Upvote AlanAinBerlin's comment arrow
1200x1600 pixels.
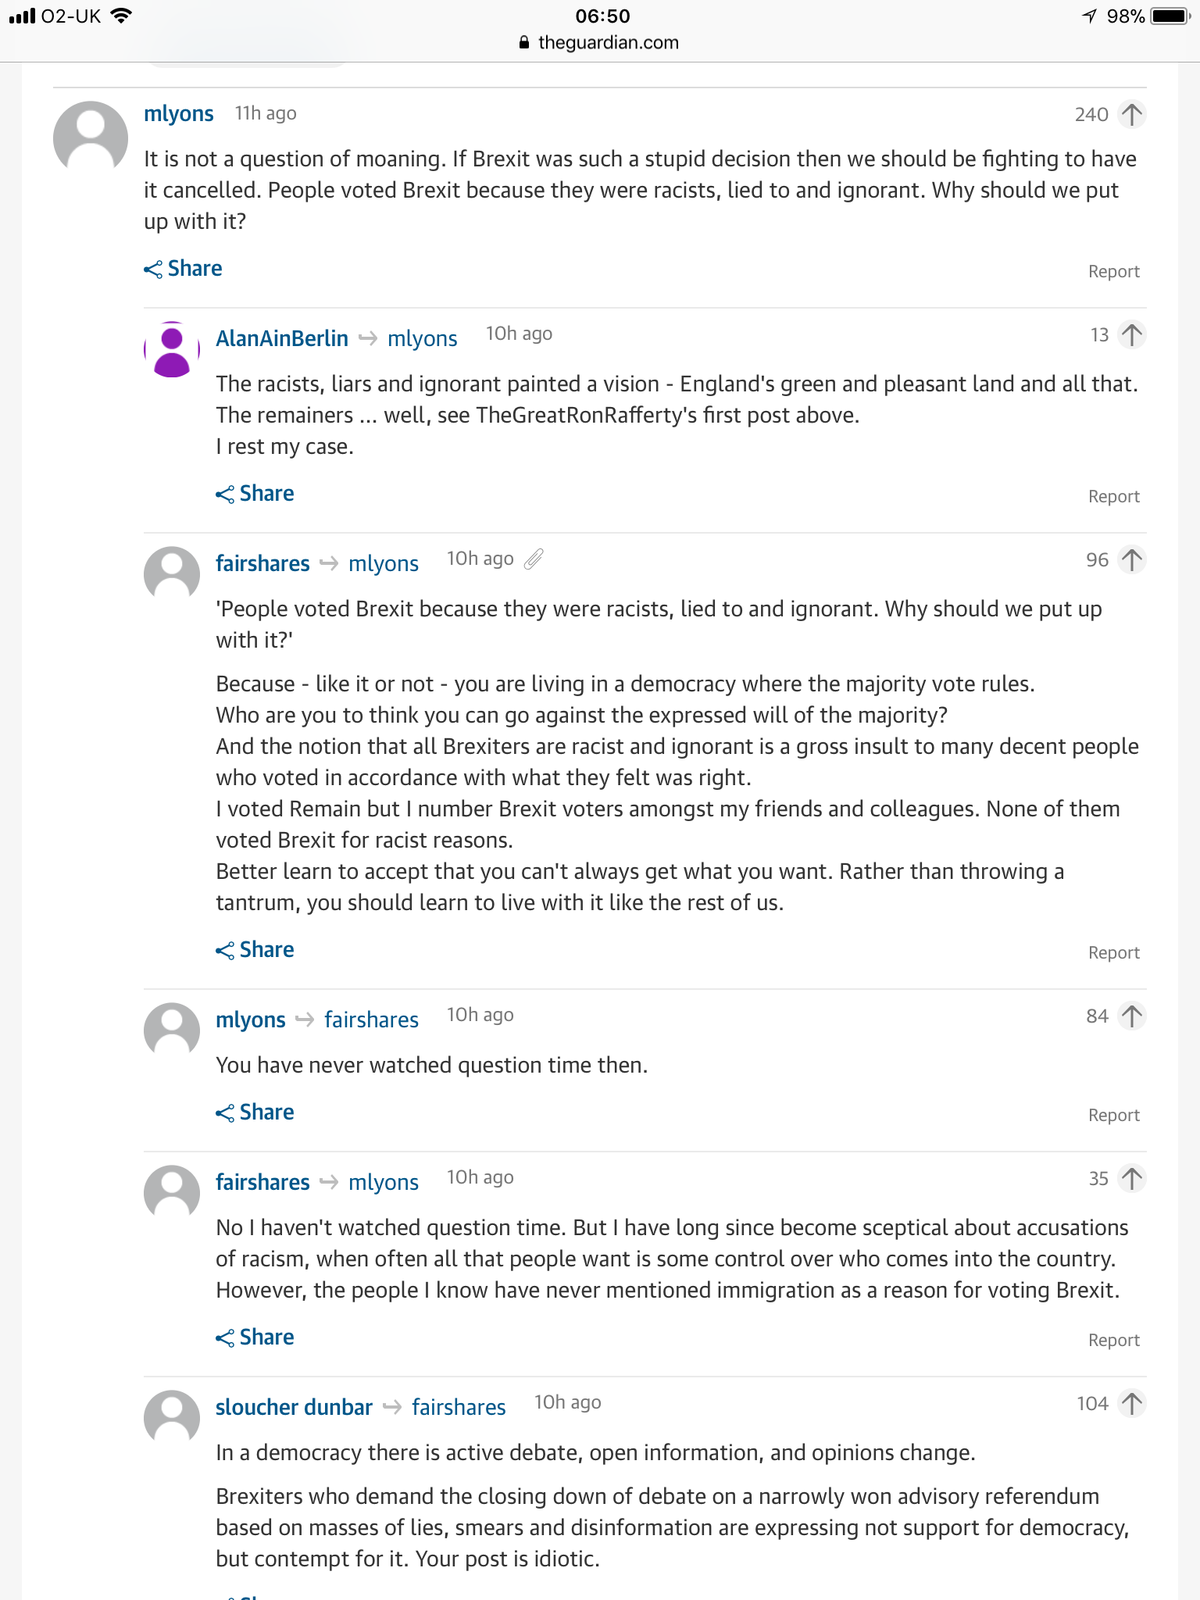pyautogui.click(x=1131, y=335)
